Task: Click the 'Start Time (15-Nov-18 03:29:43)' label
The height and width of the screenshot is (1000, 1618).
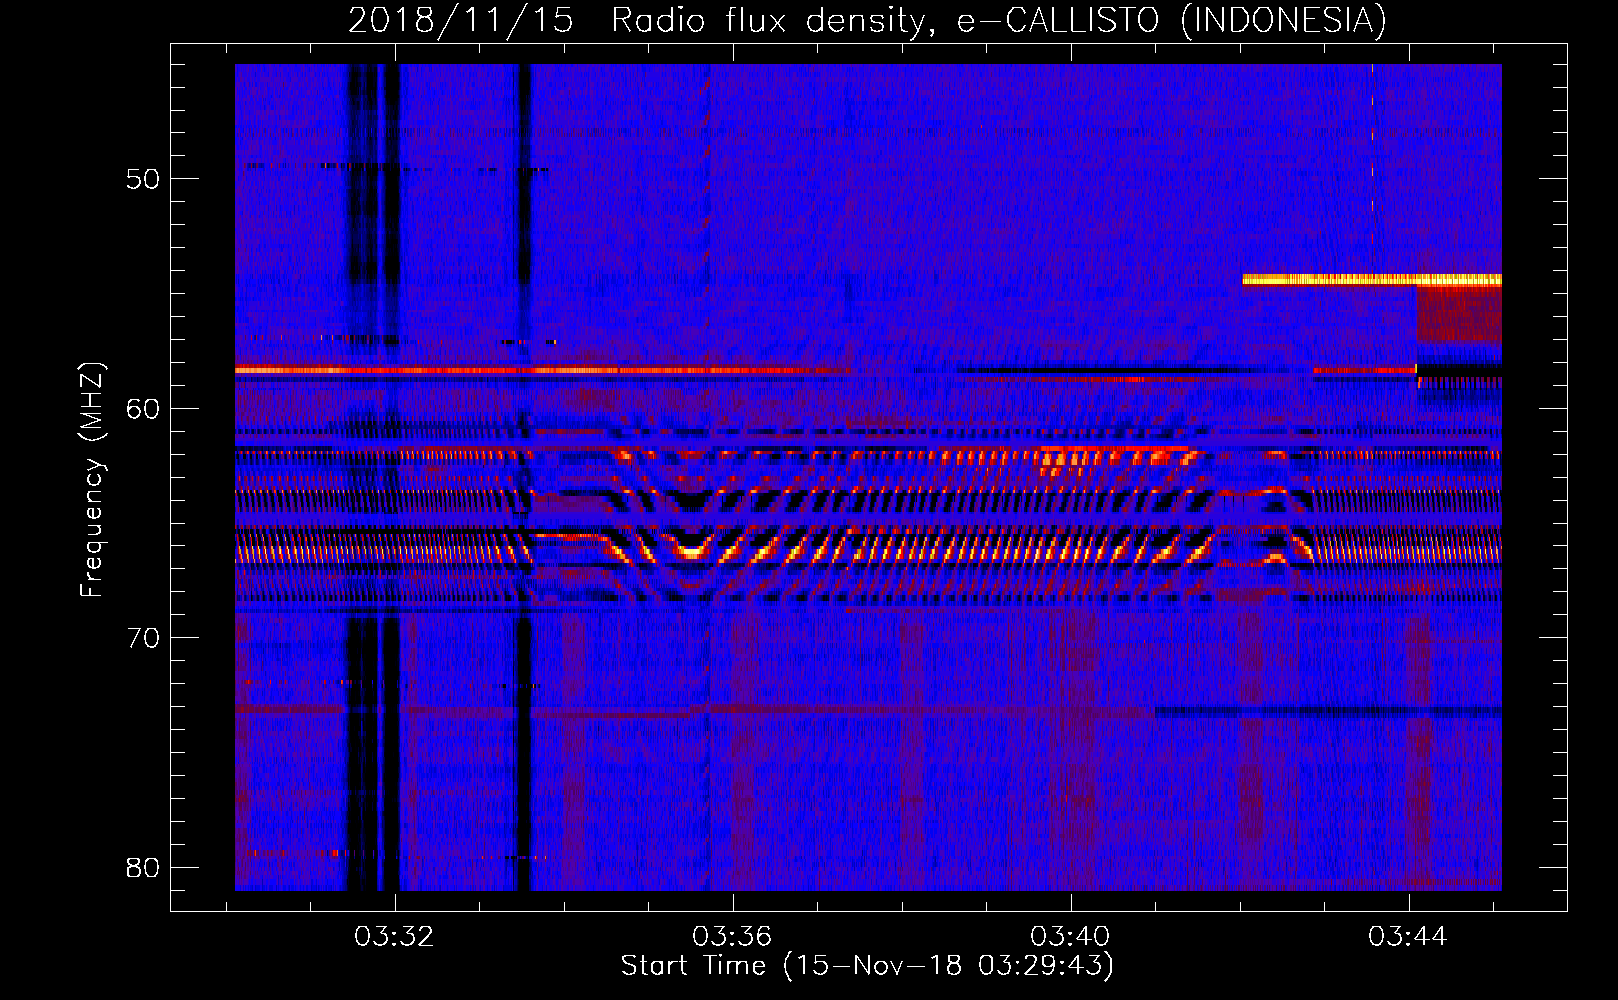Action: pyautogui.click(x=867, y=966)
